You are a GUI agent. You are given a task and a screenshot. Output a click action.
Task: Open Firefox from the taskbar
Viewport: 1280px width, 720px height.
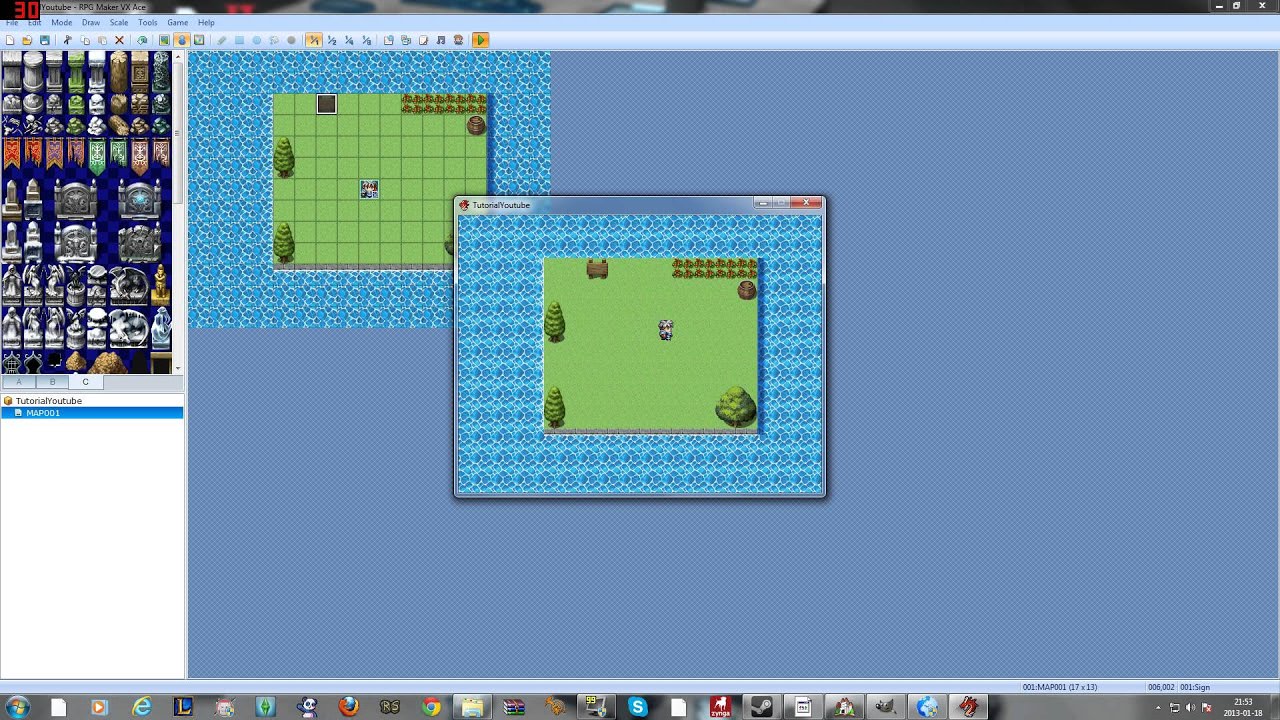pyautogui.click(x=348, y=707)
